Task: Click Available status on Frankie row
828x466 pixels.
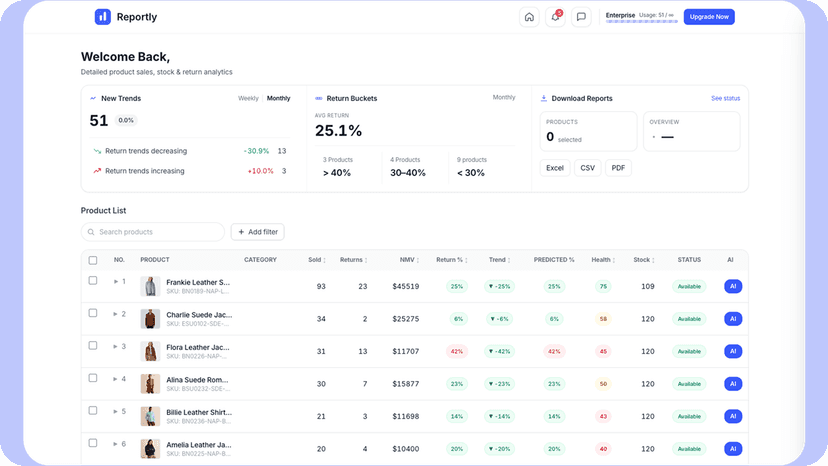Action: click(x=689, y=286)
